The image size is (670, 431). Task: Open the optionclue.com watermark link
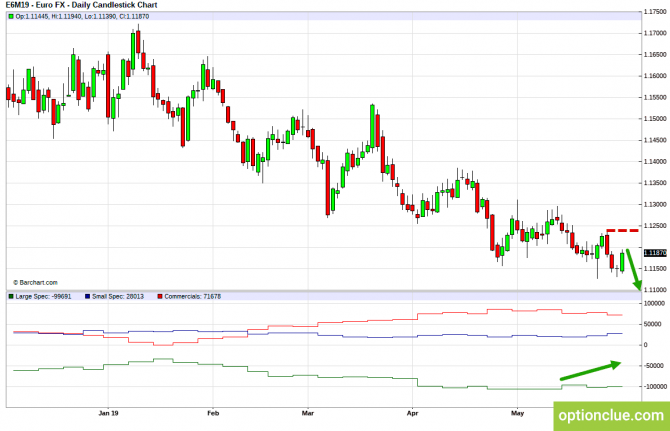611,414
